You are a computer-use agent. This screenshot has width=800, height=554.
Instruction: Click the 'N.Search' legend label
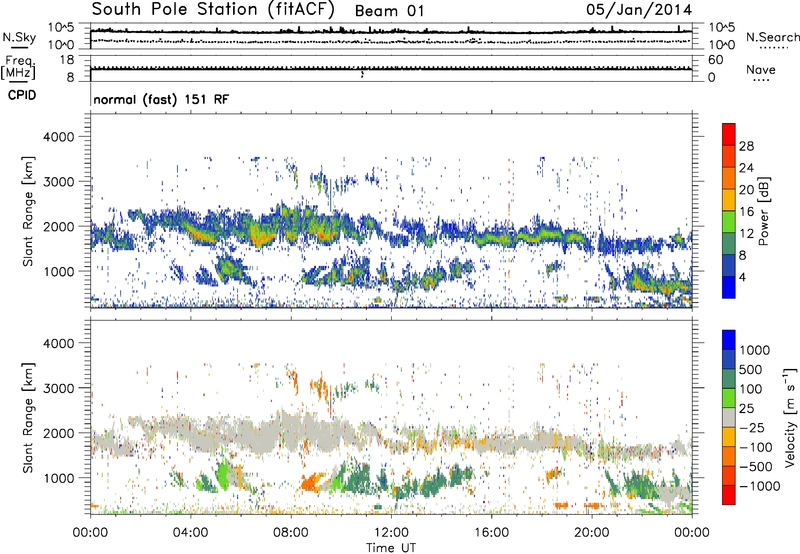click(772, 37)
